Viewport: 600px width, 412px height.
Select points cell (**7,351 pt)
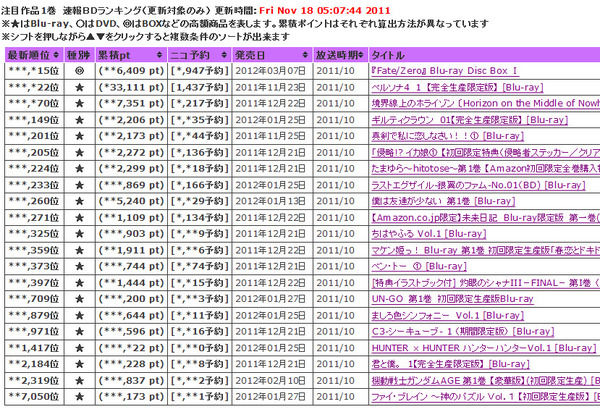(x=131, y=103)
